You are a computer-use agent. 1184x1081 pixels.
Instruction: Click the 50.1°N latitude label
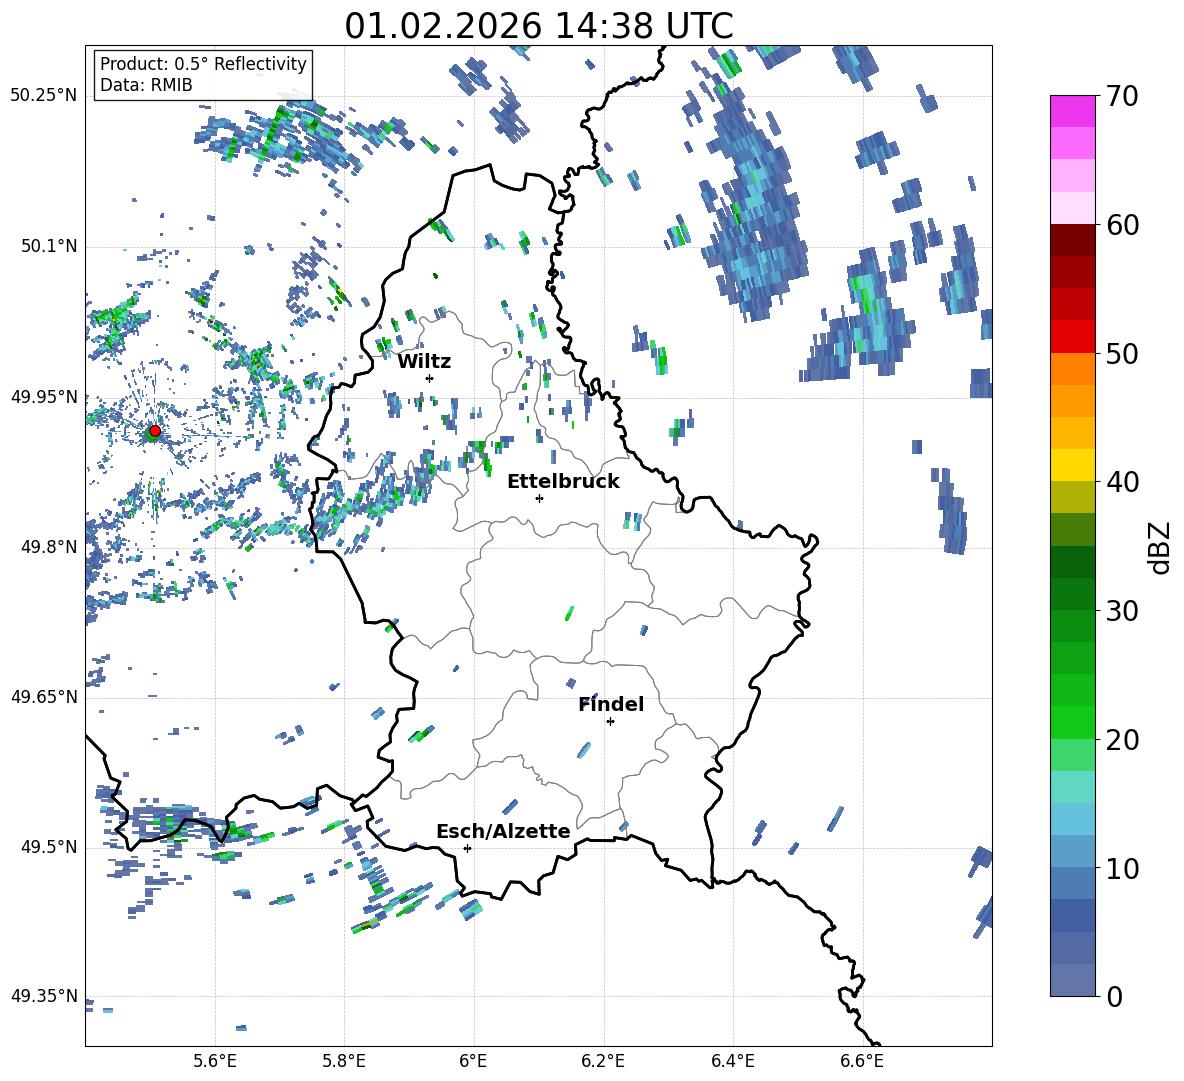point(48,246)
